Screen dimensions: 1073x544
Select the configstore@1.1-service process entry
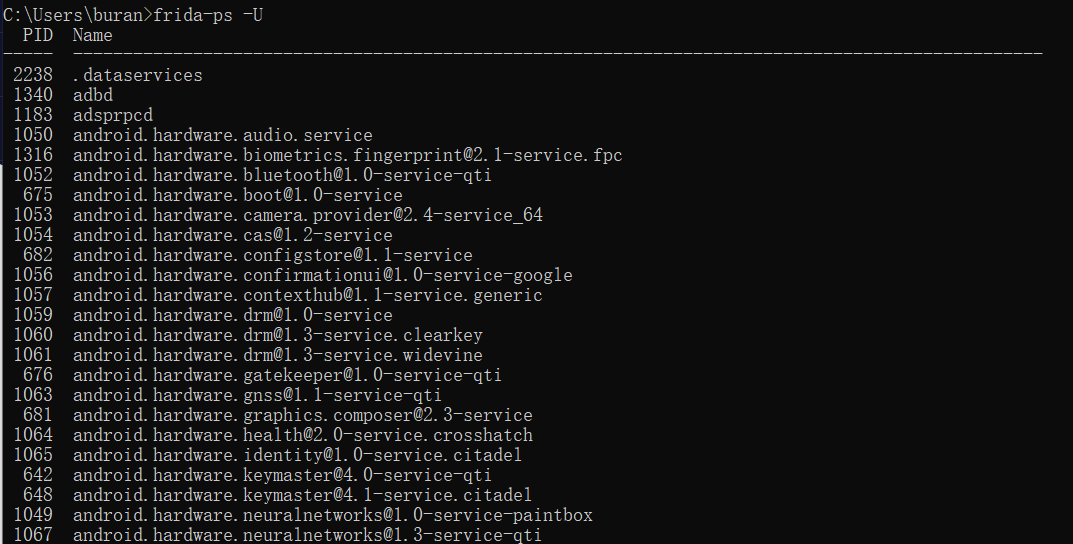272,255
